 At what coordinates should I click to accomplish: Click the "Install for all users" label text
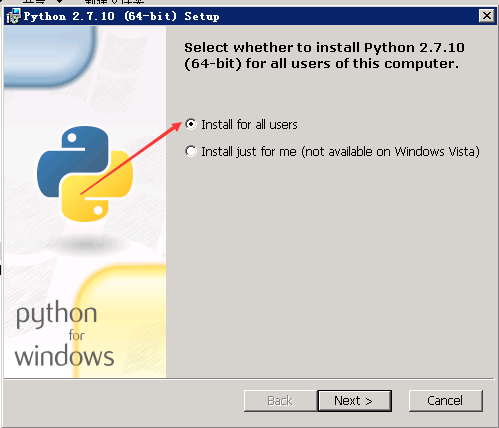(249, 125)
